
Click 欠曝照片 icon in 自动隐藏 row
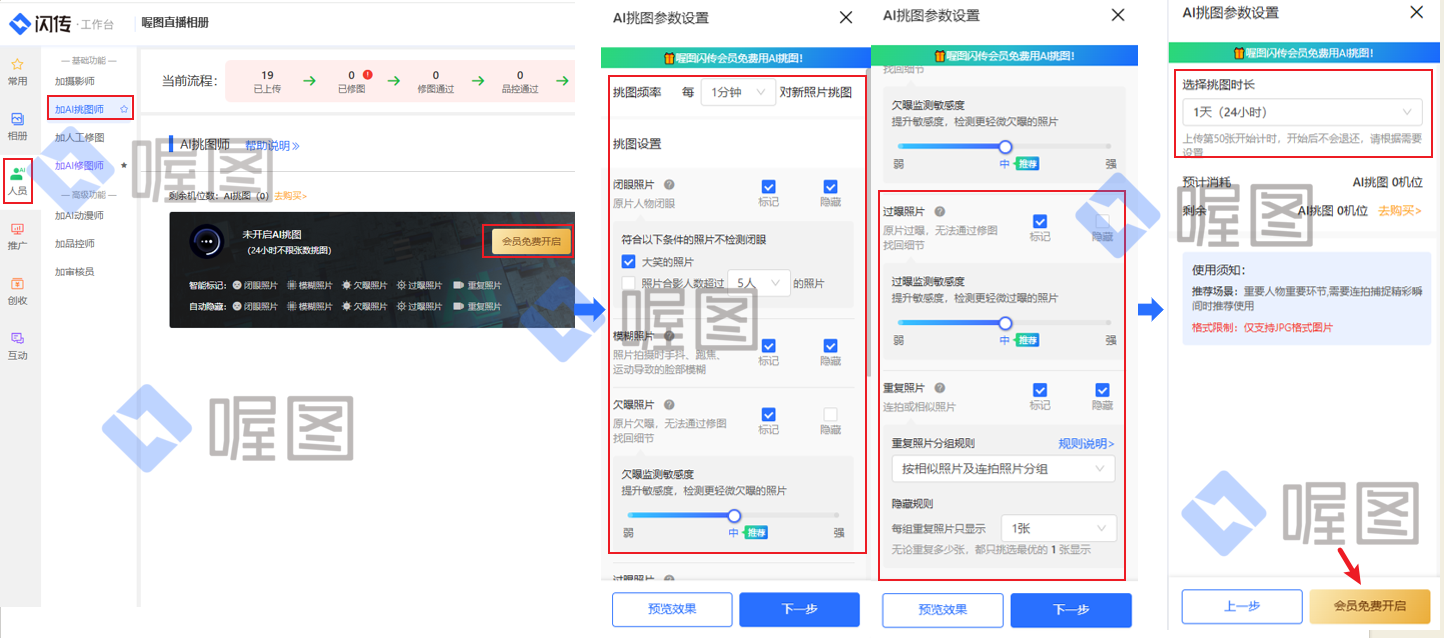click(346, 306)
